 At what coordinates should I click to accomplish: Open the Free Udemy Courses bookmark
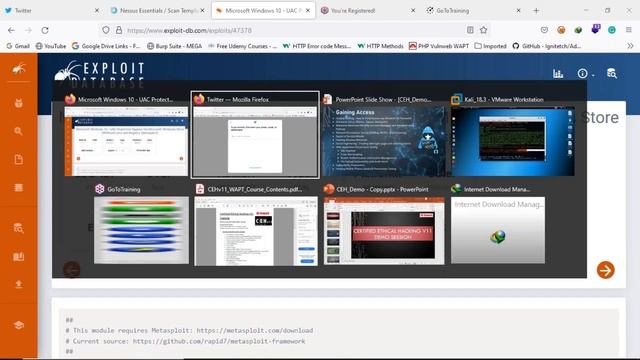pos(242,46)
